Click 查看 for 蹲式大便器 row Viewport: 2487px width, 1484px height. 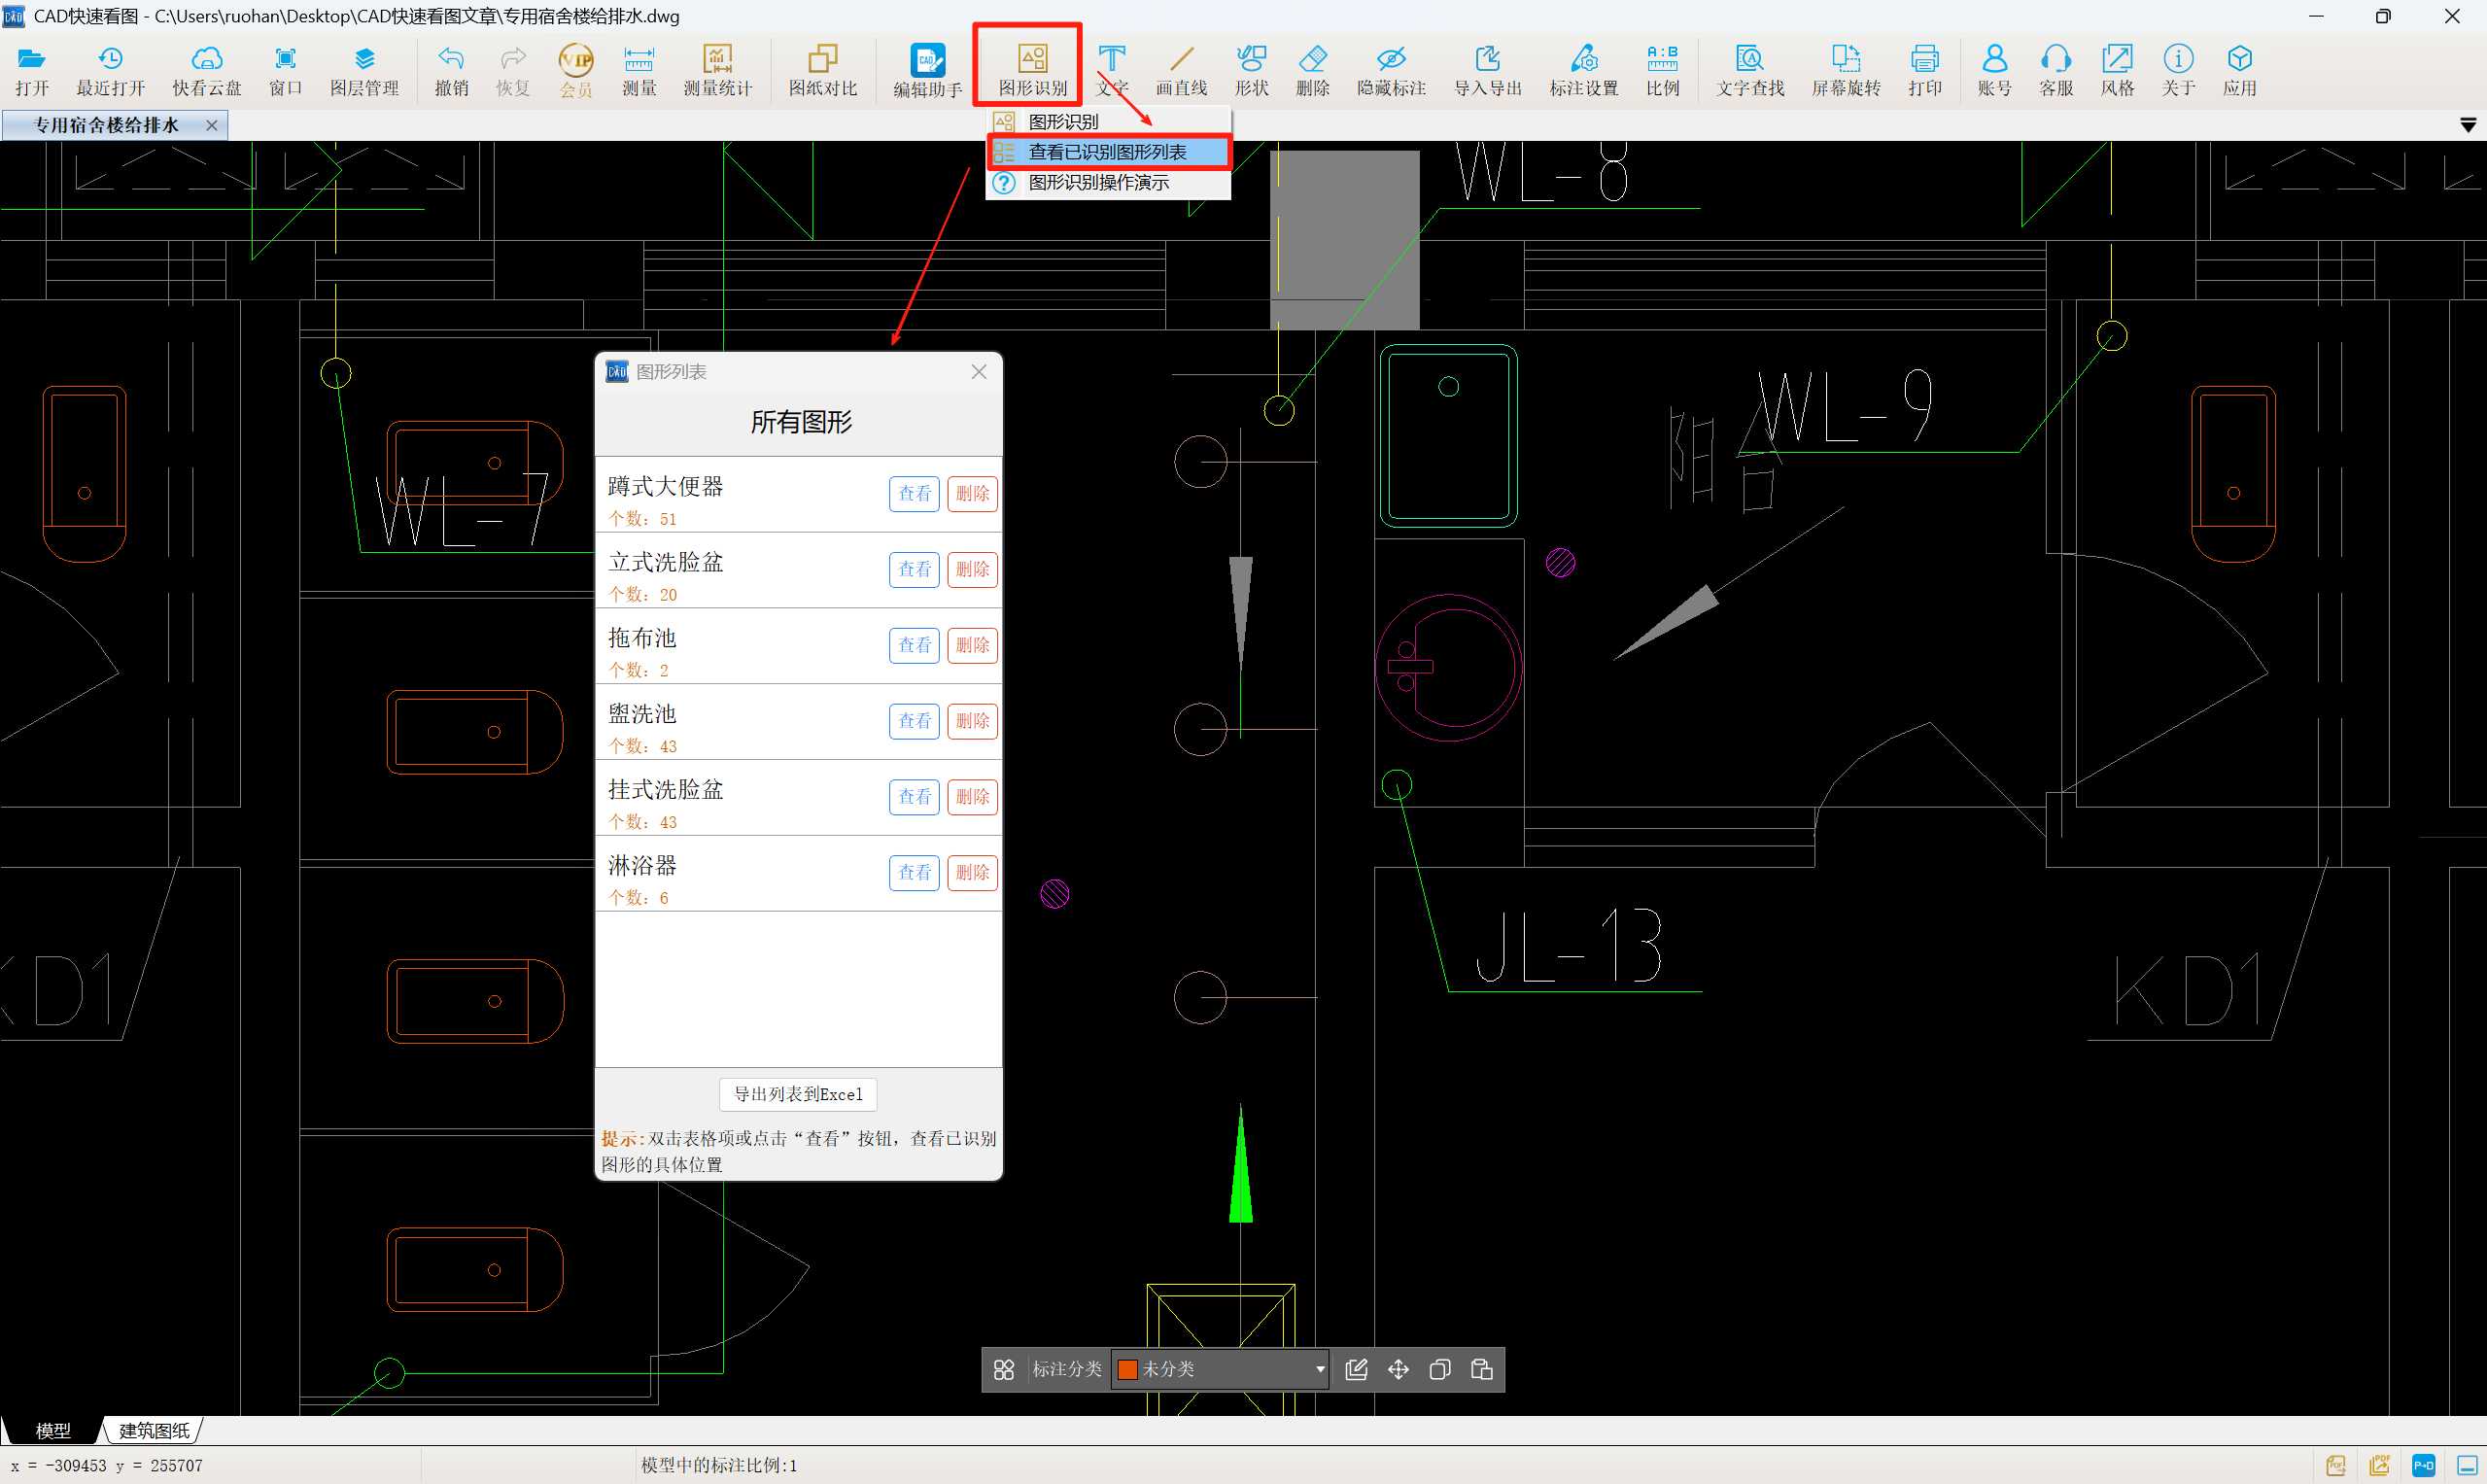point(913,493)
